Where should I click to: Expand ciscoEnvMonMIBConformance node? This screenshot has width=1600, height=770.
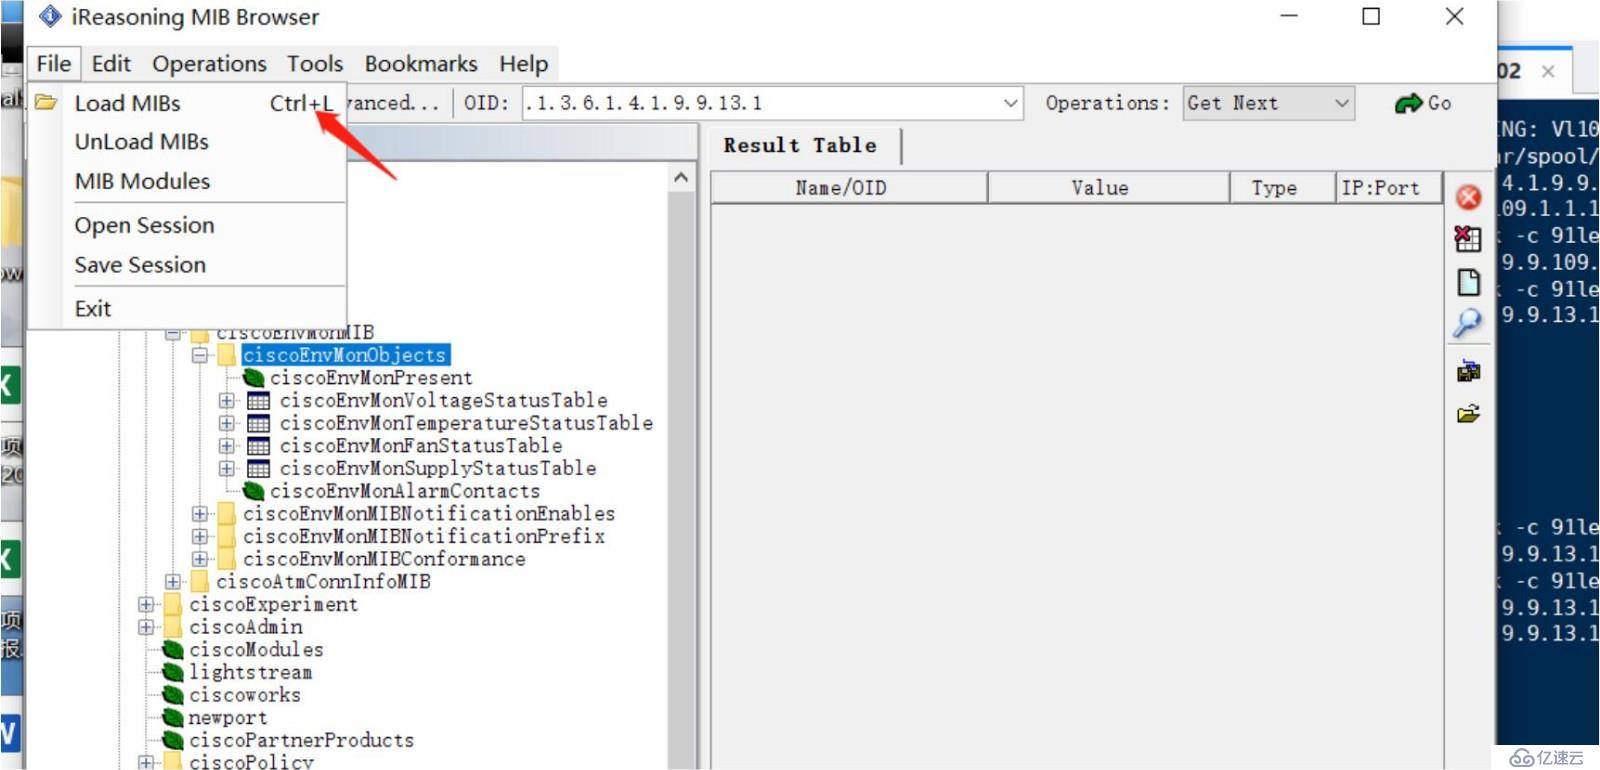click(200, 559)
